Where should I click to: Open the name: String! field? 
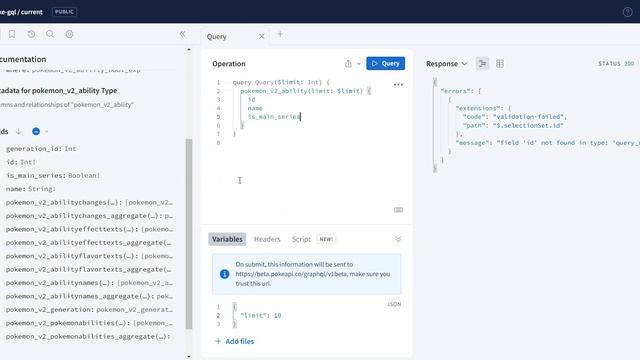pos(31,189)
